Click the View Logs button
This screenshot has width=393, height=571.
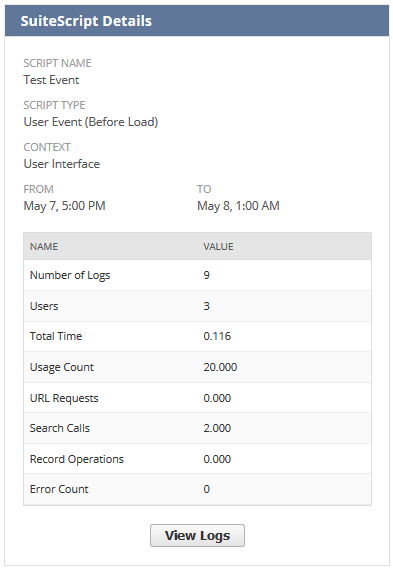197,535
